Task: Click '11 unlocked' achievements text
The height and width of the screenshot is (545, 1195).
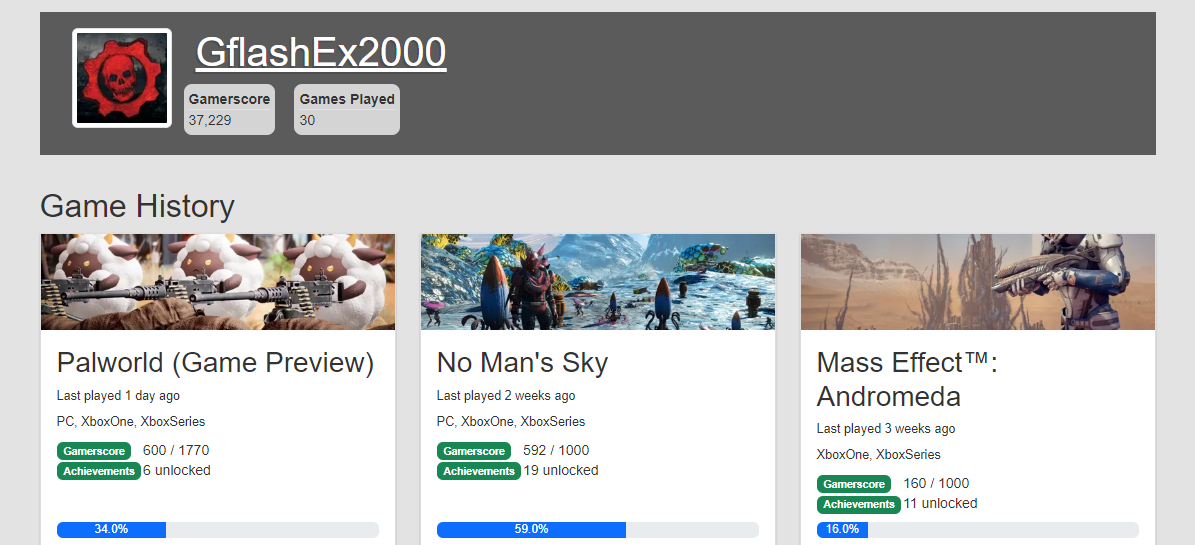Action: (x=940, y=503)
